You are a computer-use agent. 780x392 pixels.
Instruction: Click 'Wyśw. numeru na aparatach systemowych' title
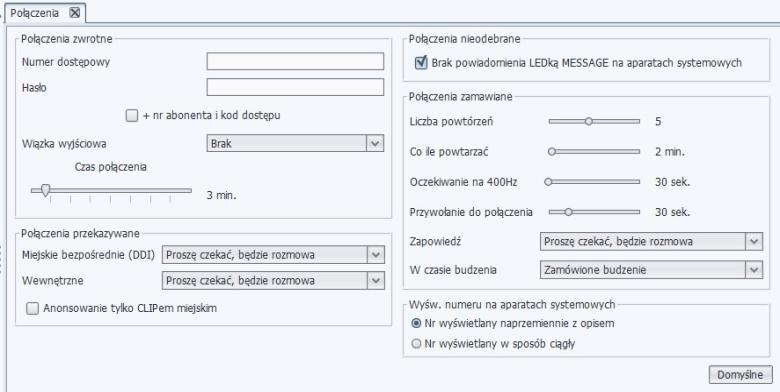tap(512, 304)
